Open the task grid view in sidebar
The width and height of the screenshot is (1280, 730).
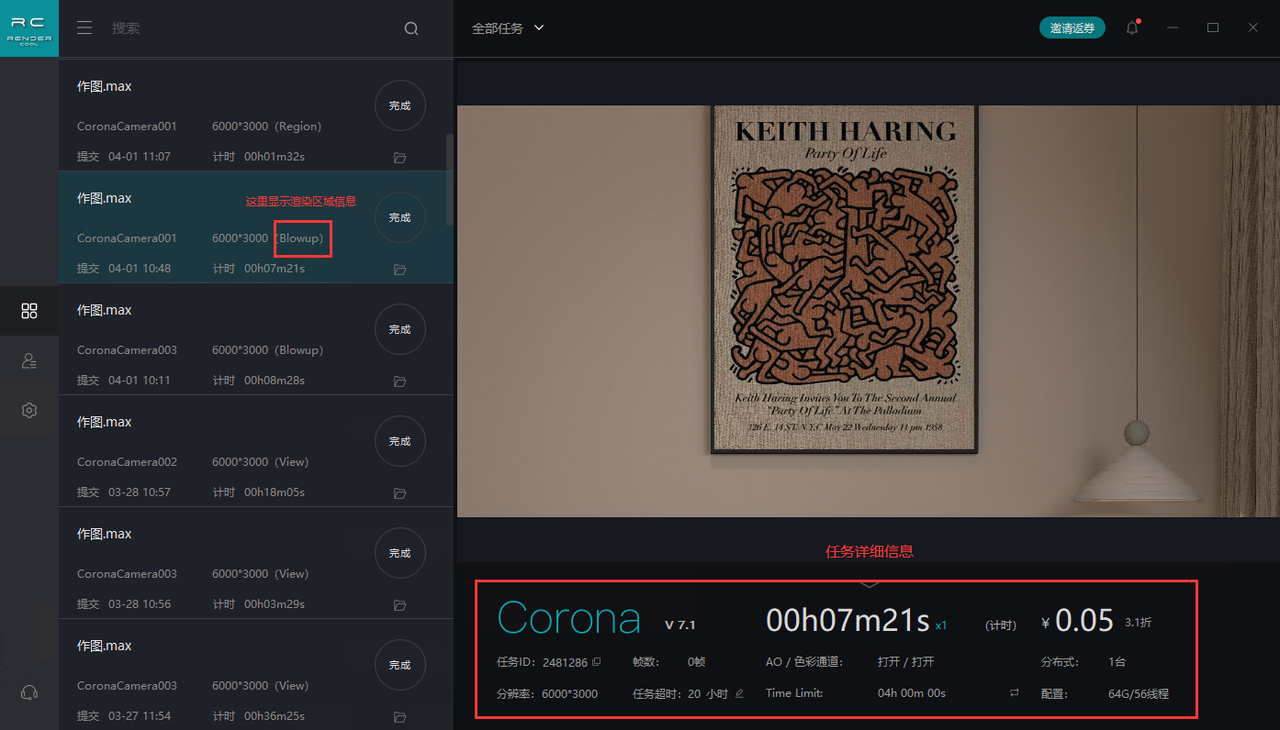coord(29,311)
